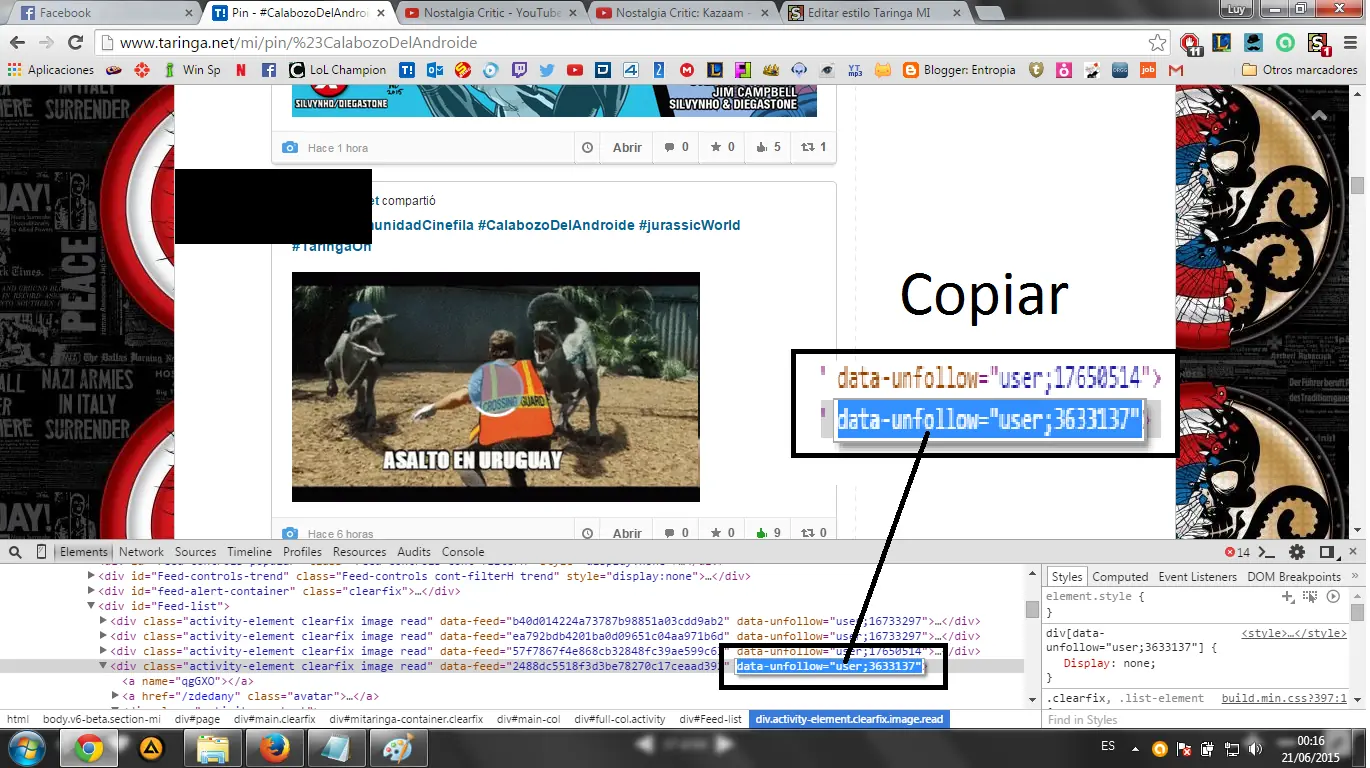Select div#full-col.activity breadcrumb

pos(619,719)
